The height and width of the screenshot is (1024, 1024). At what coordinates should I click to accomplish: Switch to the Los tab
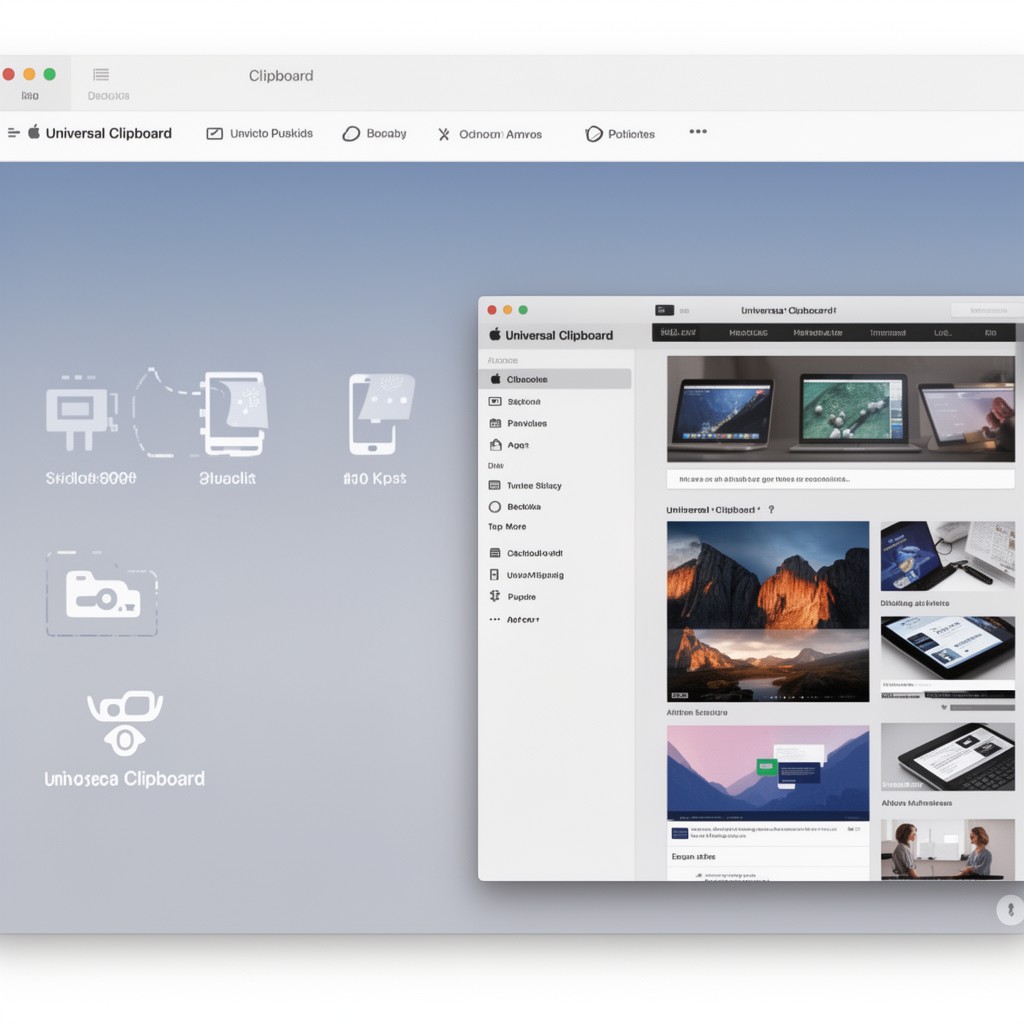(x=942, y=332)
